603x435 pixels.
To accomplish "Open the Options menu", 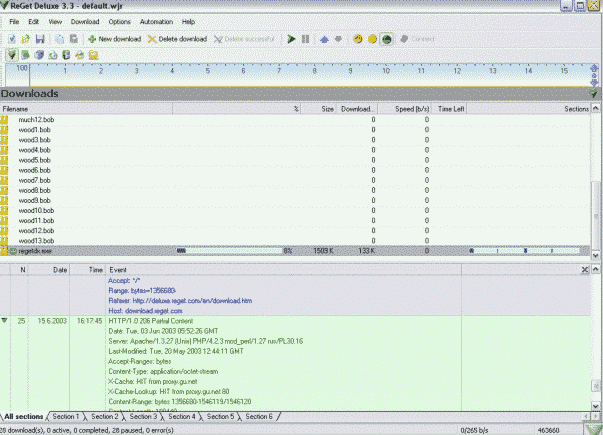I will (119, 22).
